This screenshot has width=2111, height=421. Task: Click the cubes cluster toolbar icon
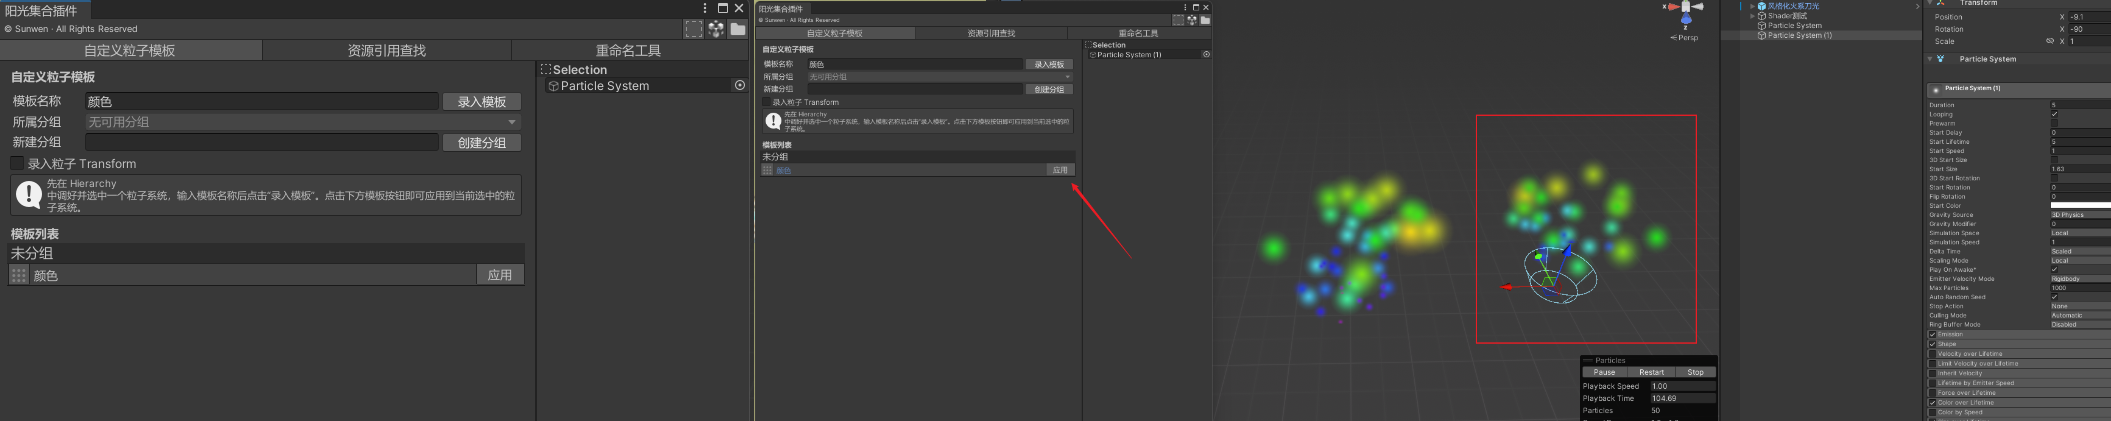[716, 29]
